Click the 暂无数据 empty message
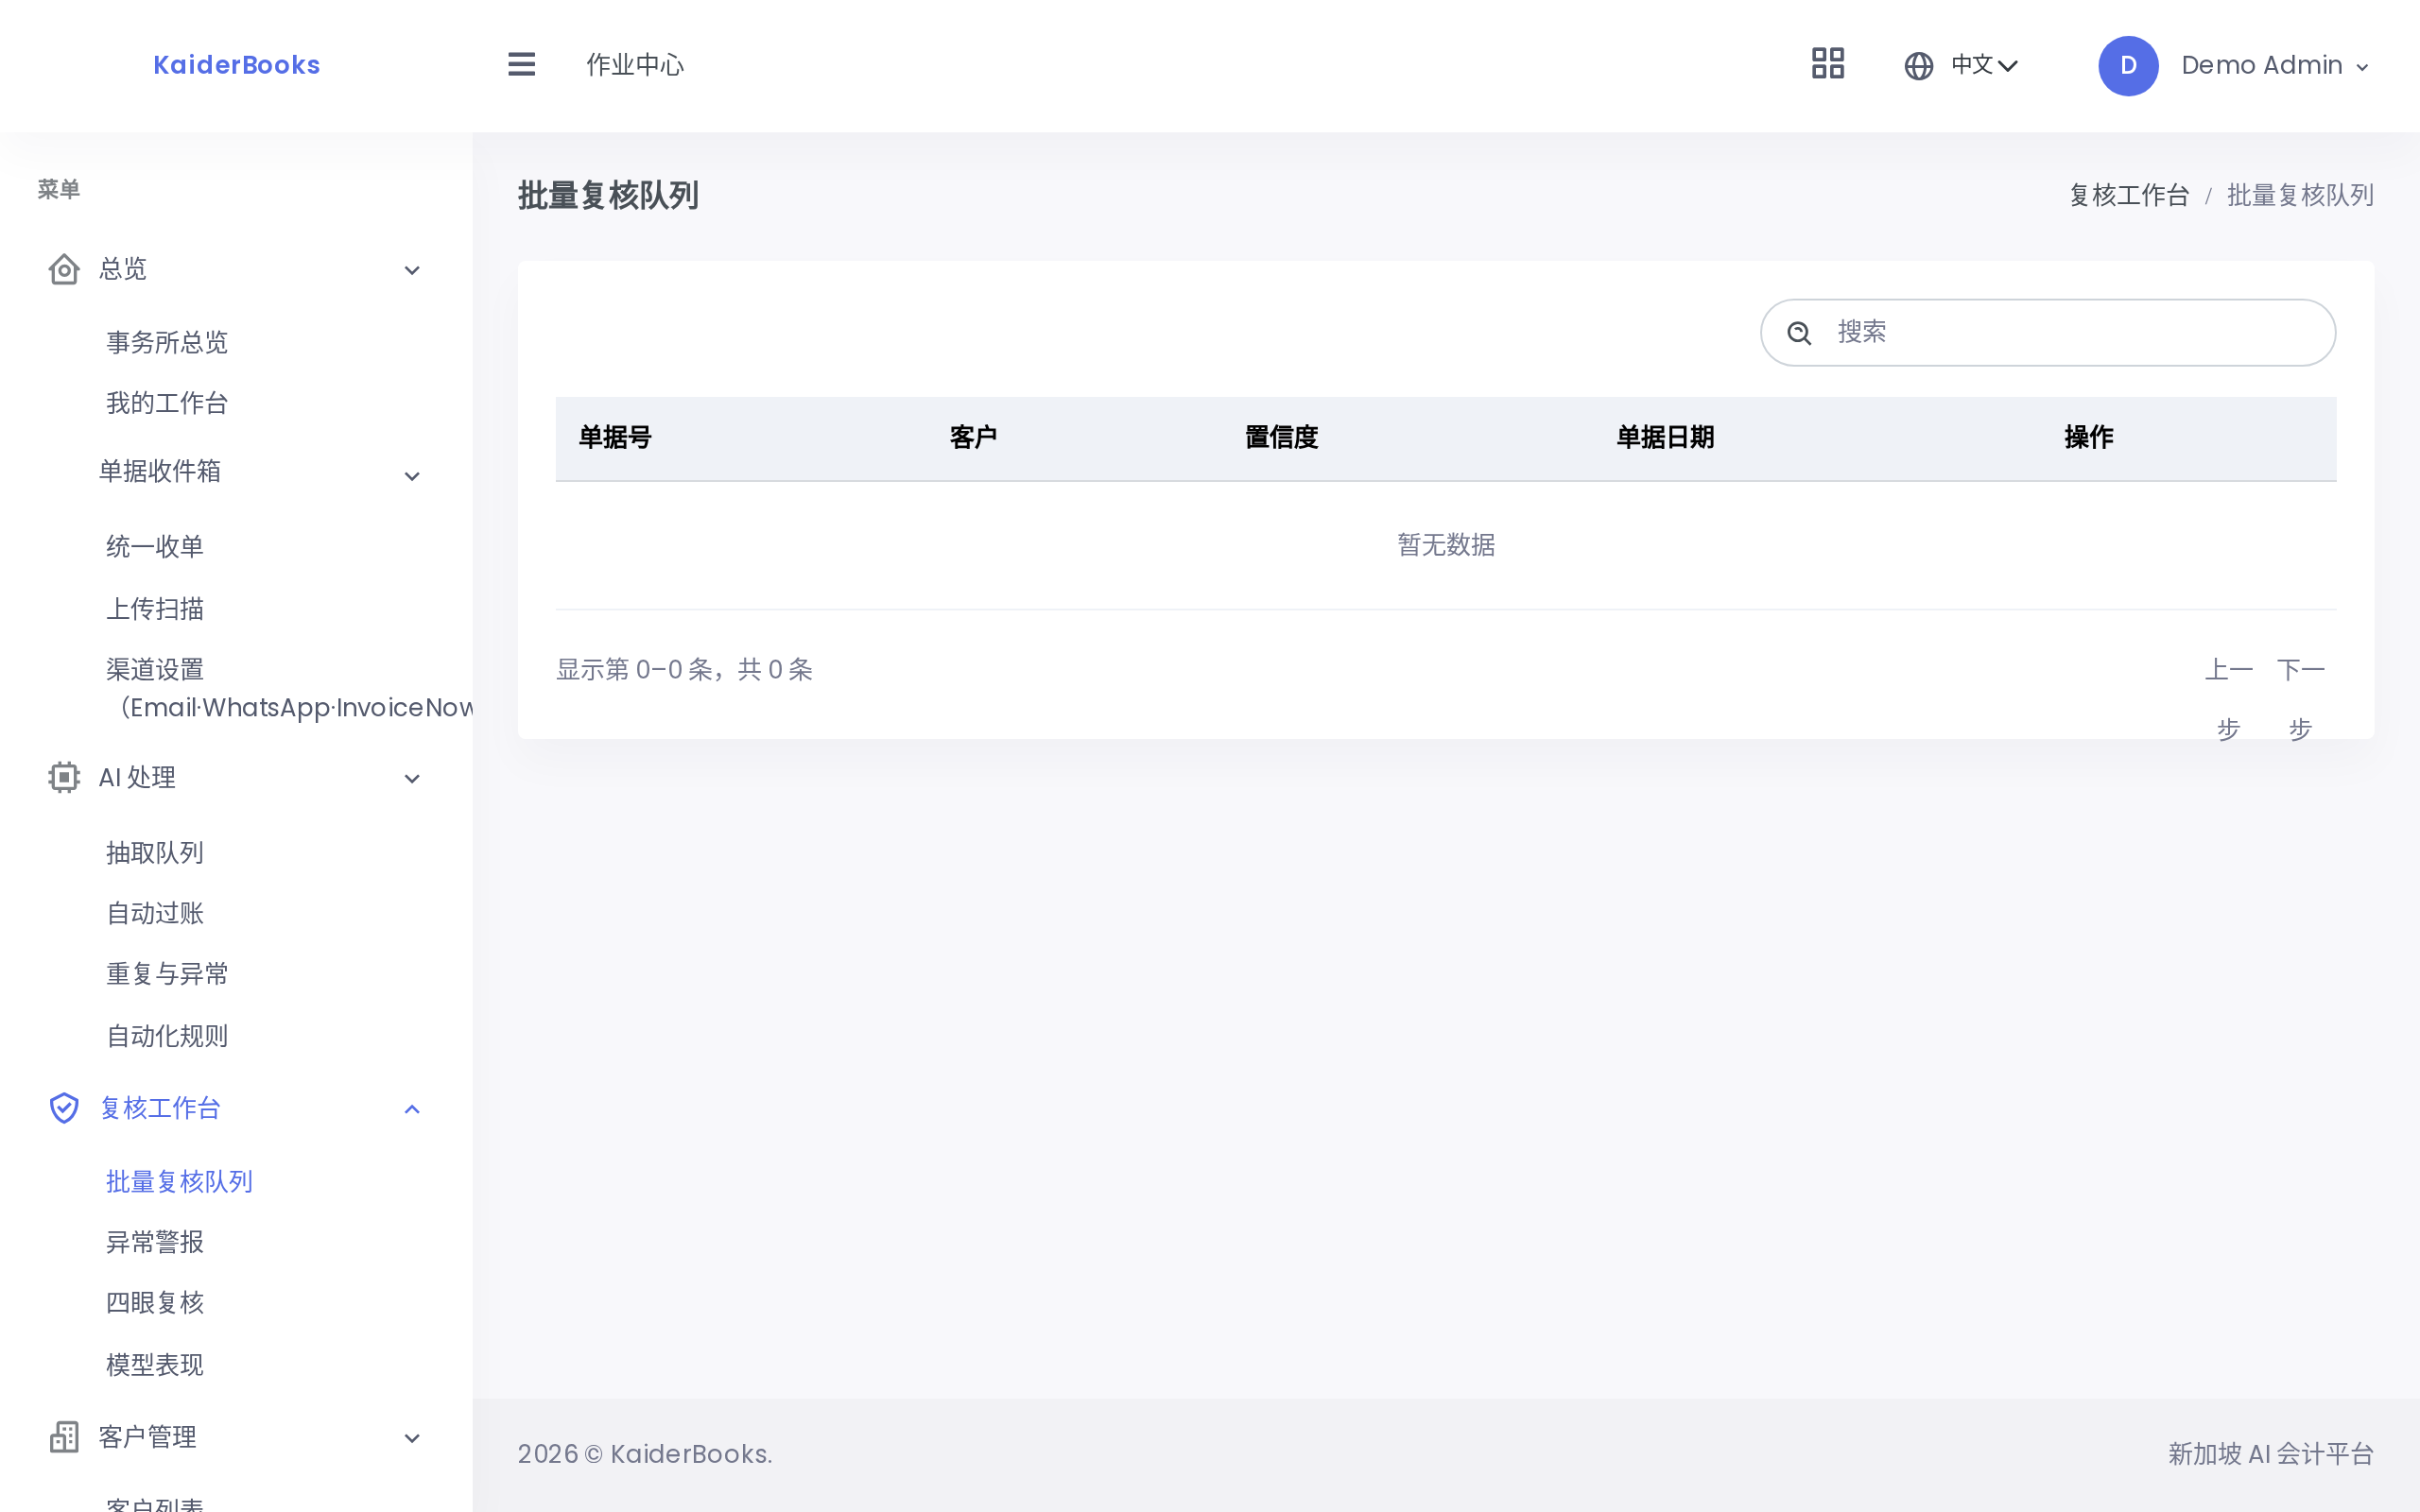The height and width of the screenshot is (1512, 2420). point(1446,545)
